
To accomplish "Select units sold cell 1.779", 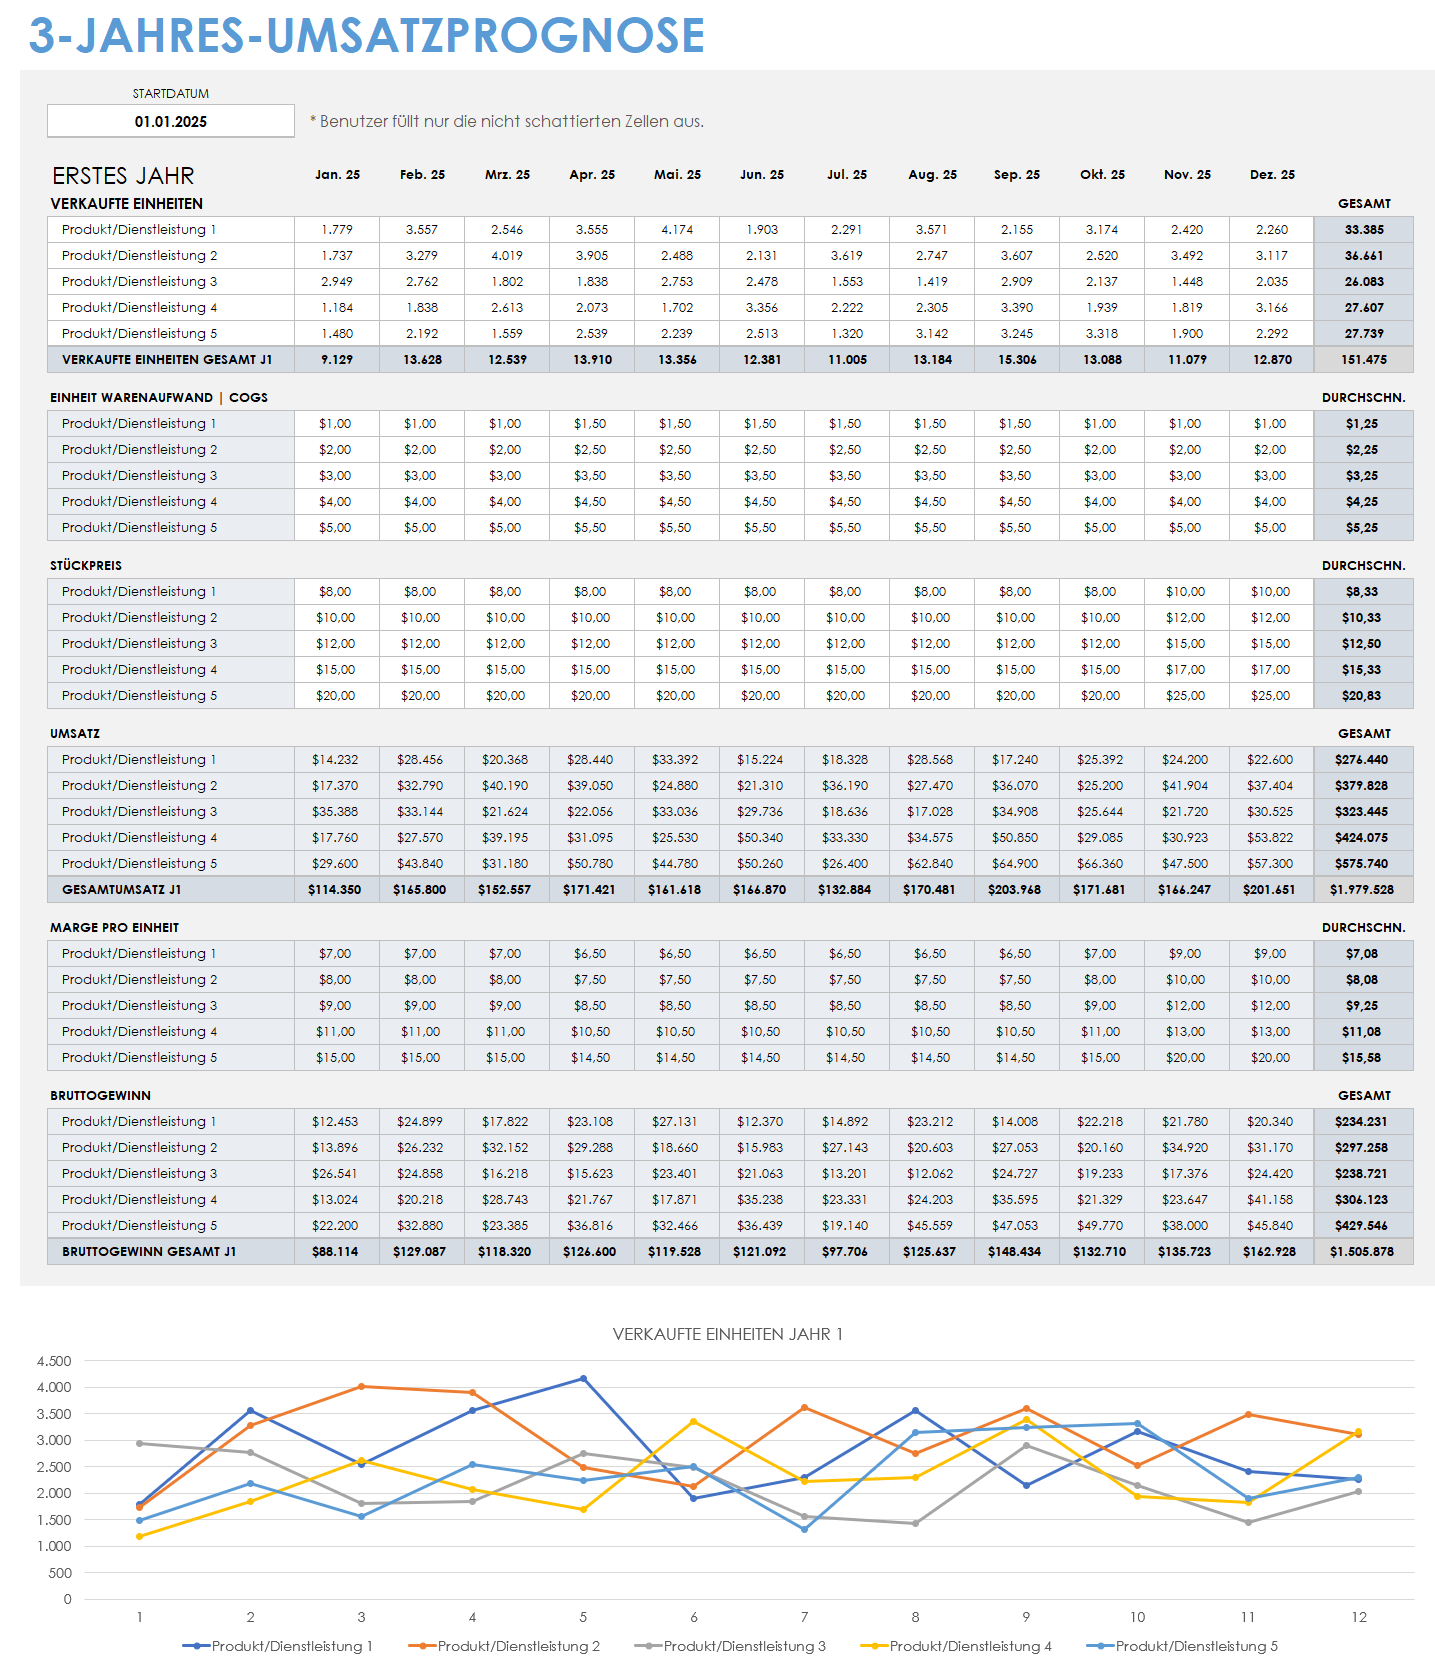I will (337, 230).
